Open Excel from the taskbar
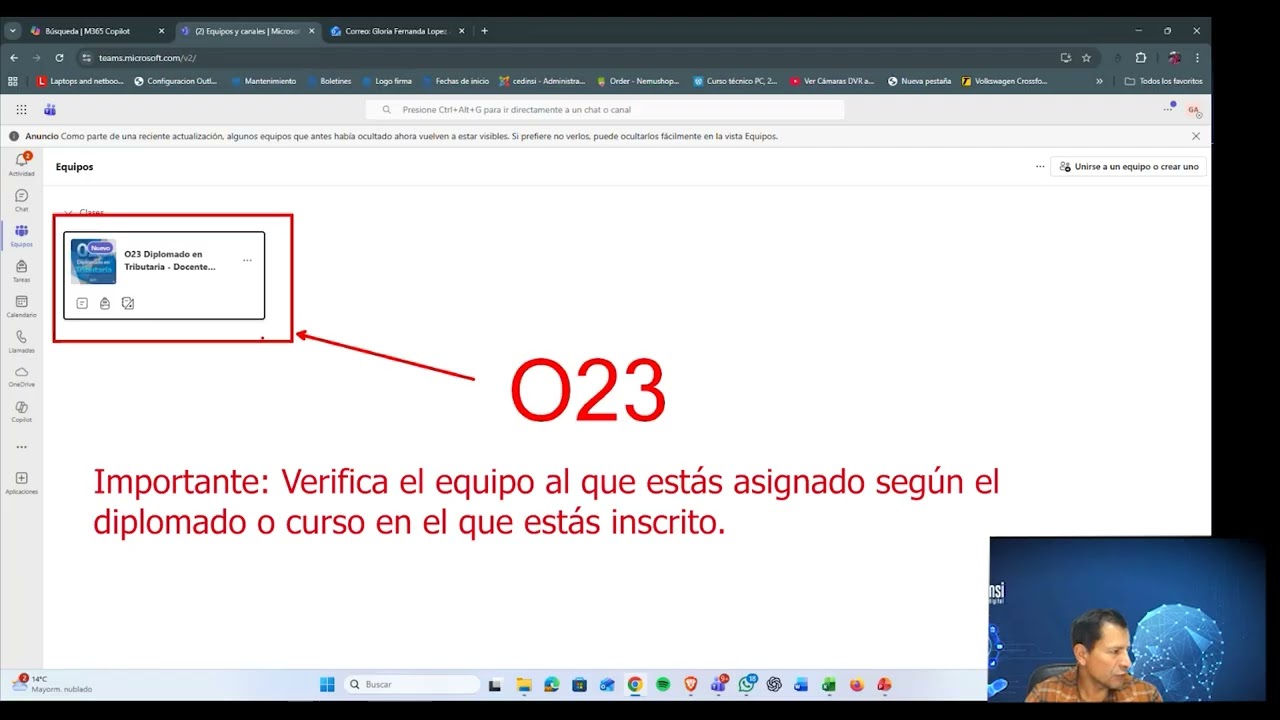1280x720 pixels. pos(829,685)
